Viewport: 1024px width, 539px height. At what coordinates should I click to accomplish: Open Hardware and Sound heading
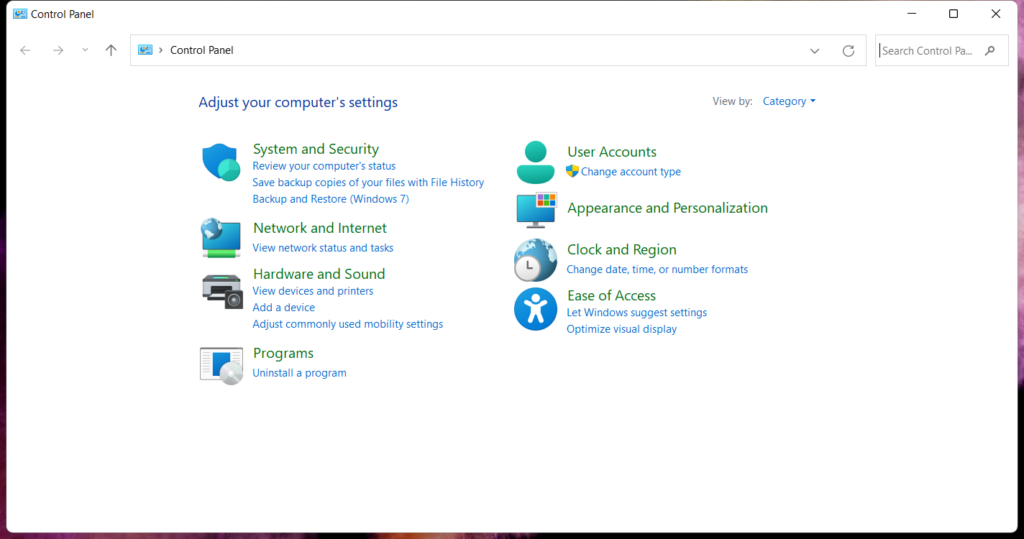point(319,274)
